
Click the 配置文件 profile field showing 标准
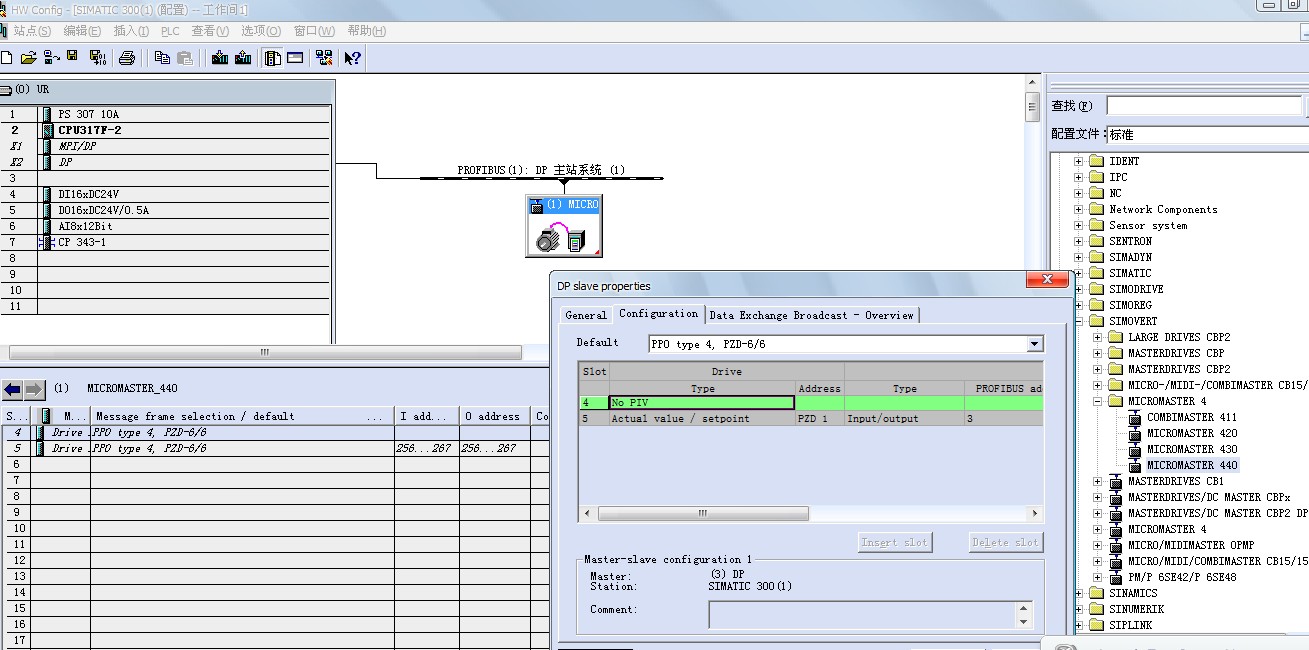point(1206,134)
